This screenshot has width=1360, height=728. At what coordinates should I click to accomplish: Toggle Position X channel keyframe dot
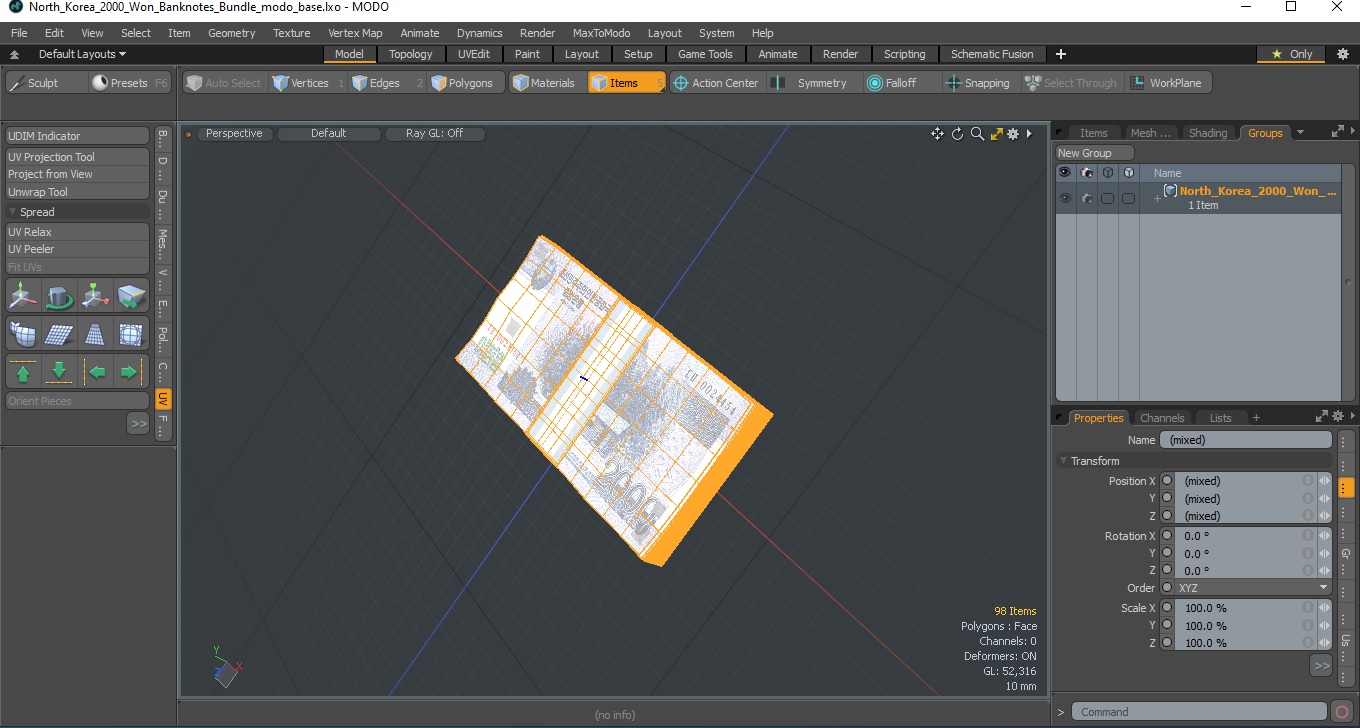pos(1167,481)
